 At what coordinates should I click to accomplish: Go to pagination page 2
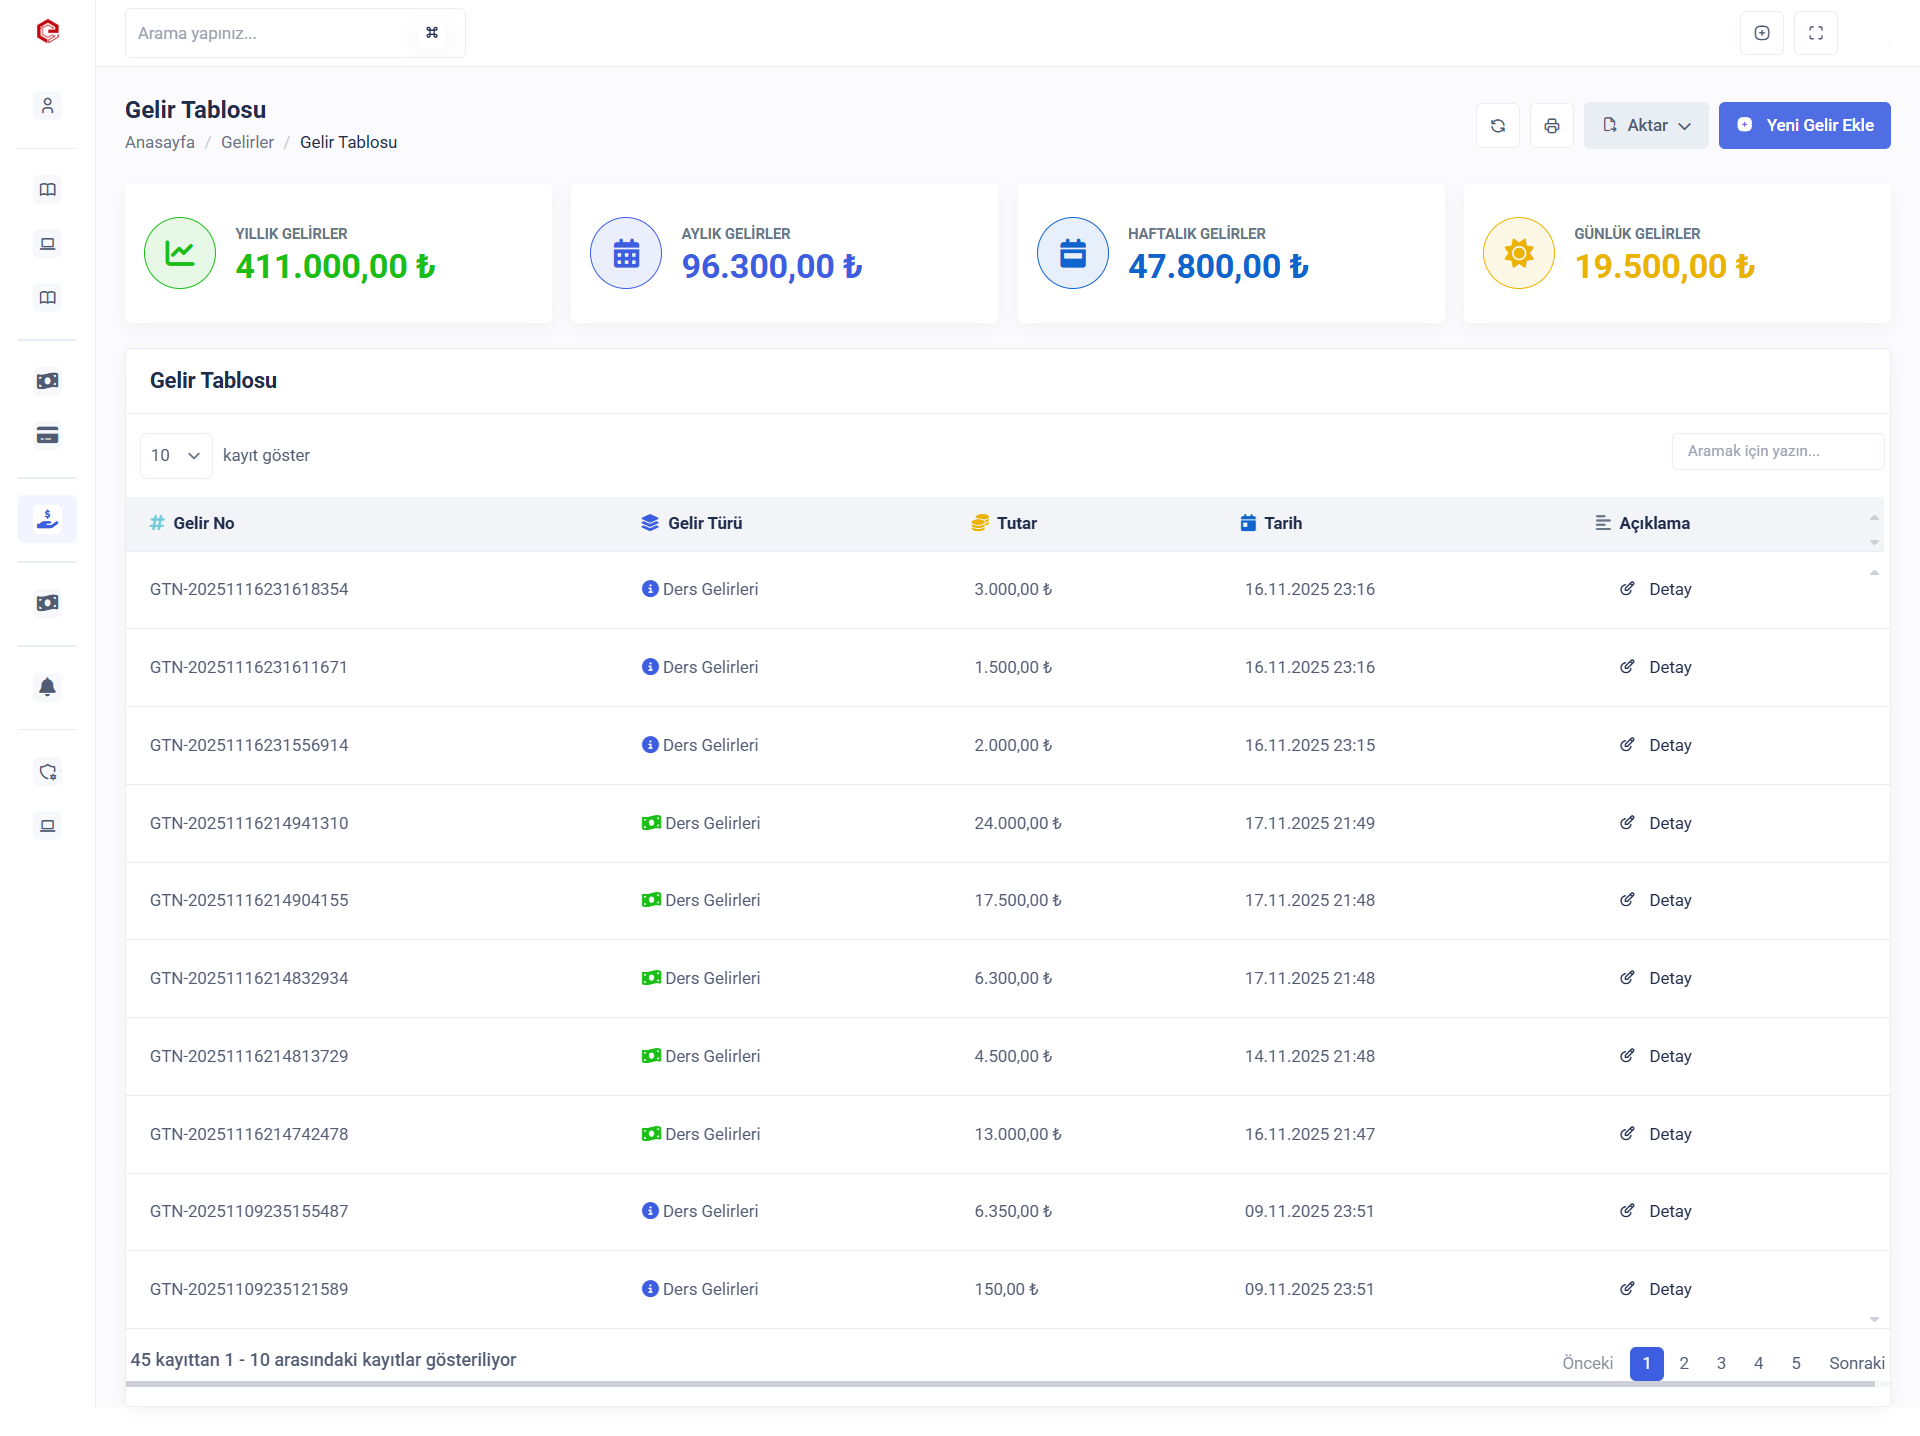1683,1363
